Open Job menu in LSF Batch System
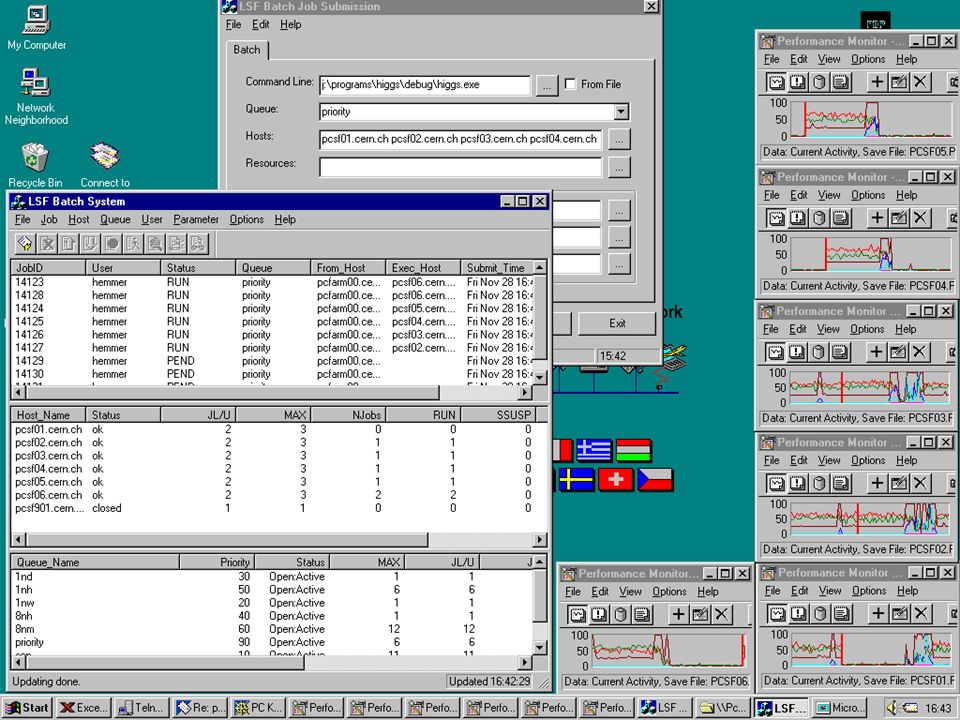Screen dimensions: 960x720 pyautogui.click(x=49, y=219)
